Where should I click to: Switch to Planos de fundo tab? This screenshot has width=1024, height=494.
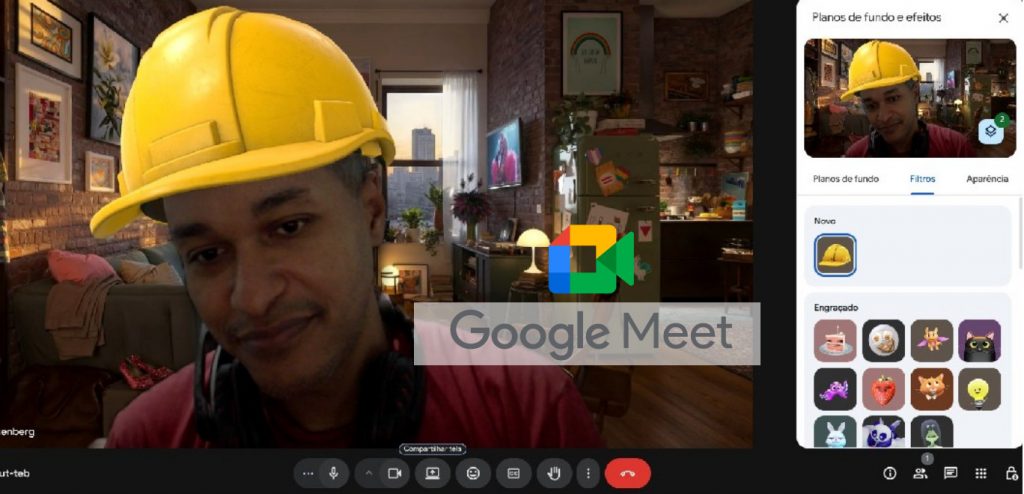(x=846, y=179)
